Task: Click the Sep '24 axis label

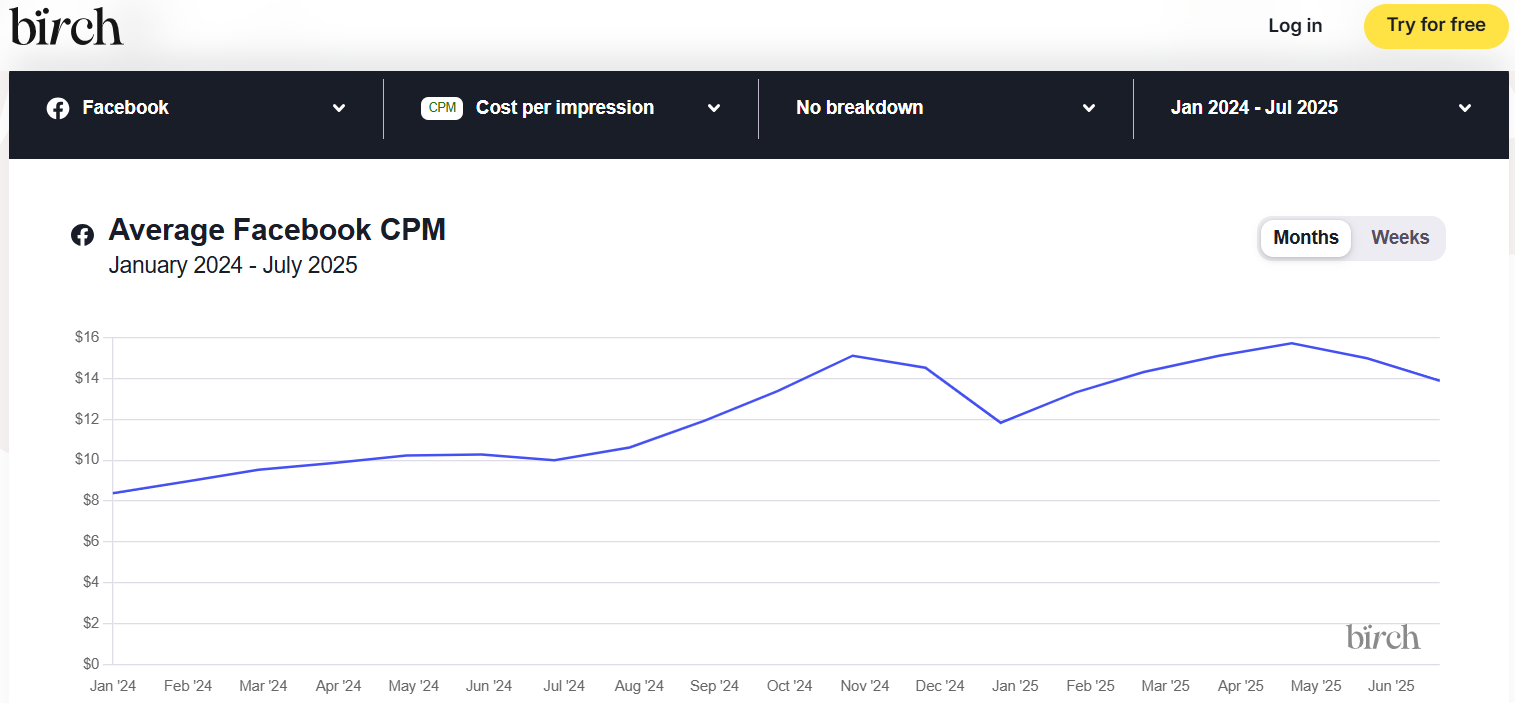Action: (714, 686)
